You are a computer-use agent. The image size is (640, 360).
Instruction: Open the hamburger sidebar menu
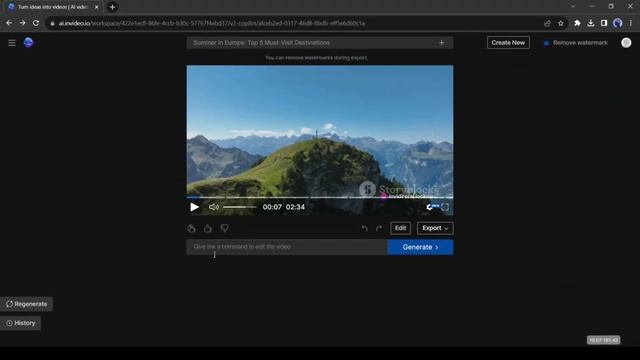12,43
